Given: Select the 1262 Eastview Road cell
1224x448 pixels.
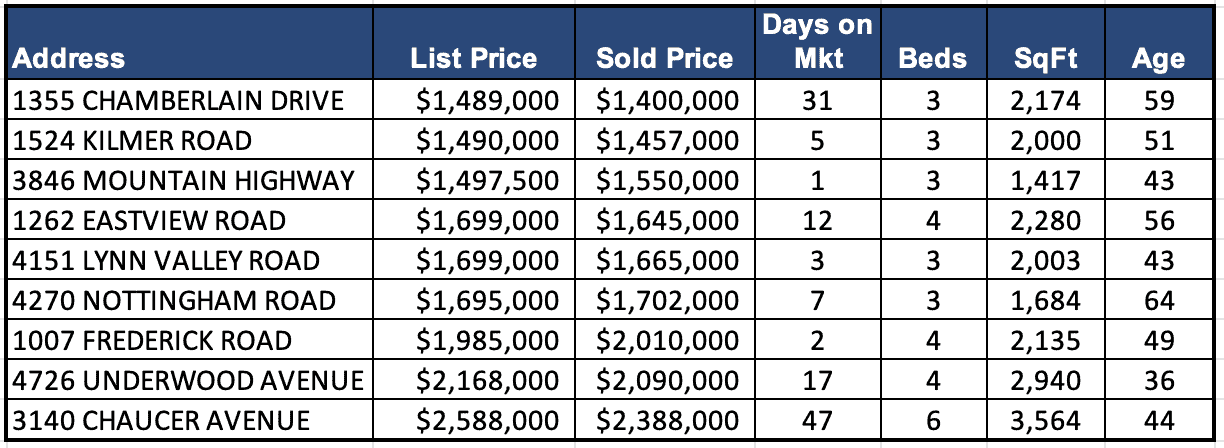Looking at the screenshot, I should (152, 220).
